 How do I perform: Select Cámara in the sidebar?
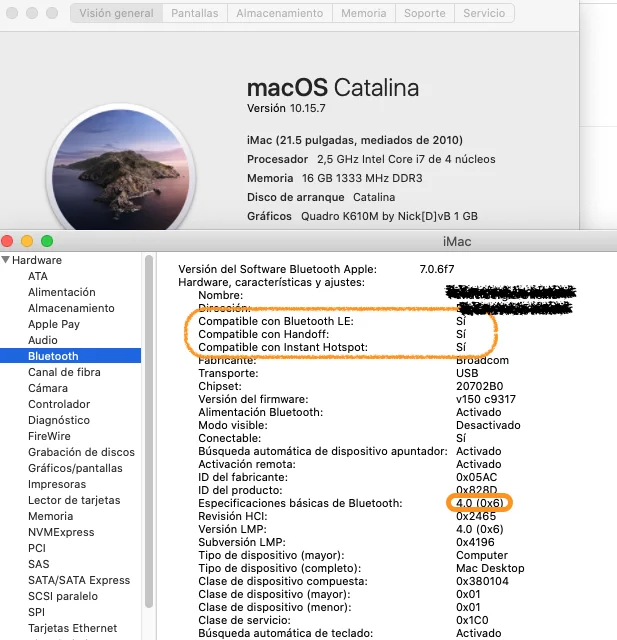click(x=48, y=388)
